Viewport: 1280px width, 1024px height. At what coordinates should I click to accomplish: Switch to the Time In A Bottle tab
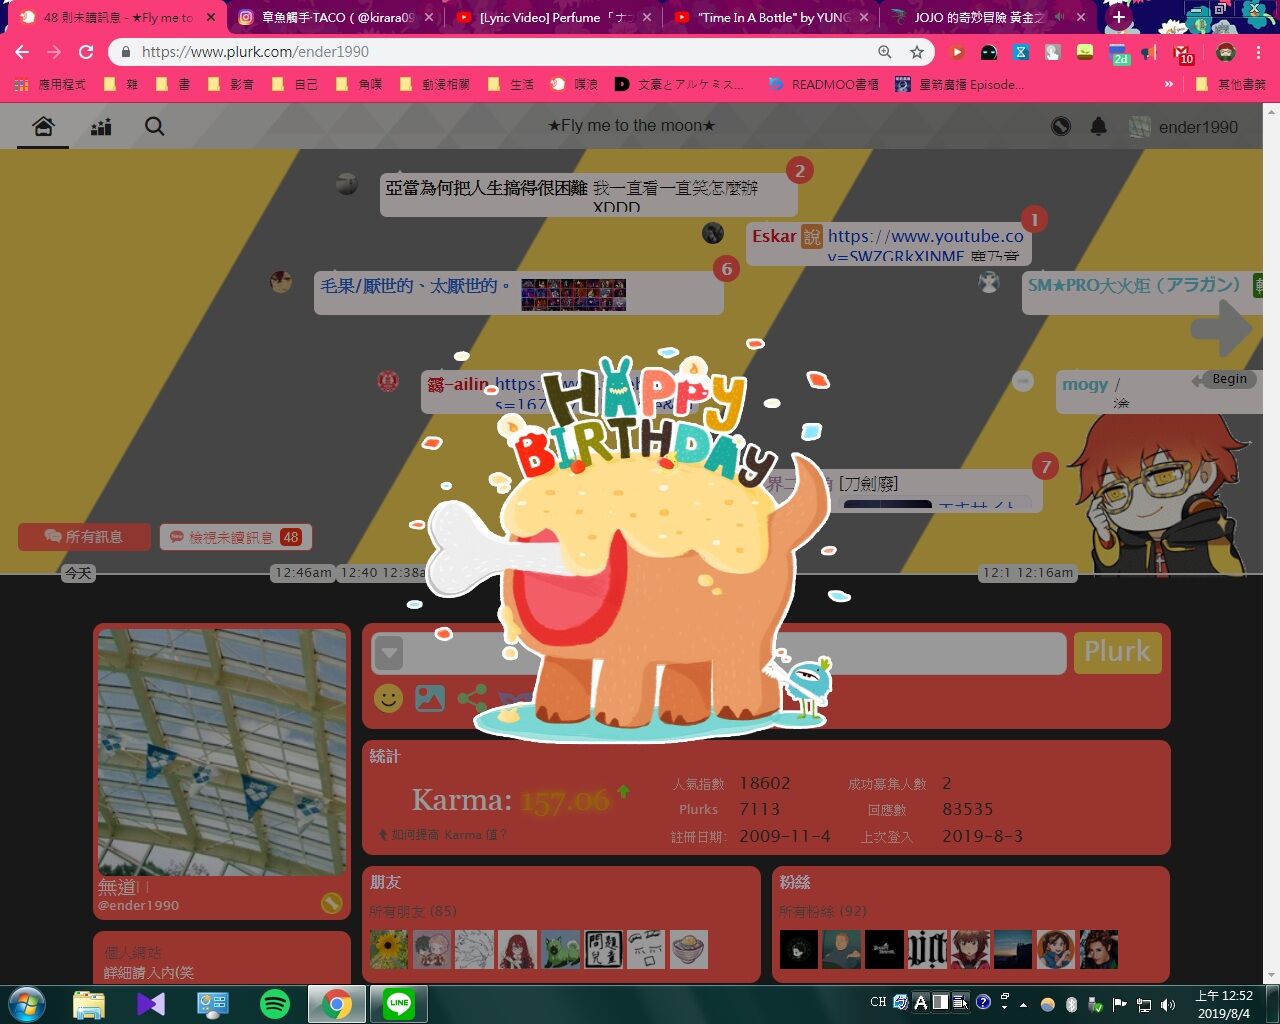(x=770, y=17)
